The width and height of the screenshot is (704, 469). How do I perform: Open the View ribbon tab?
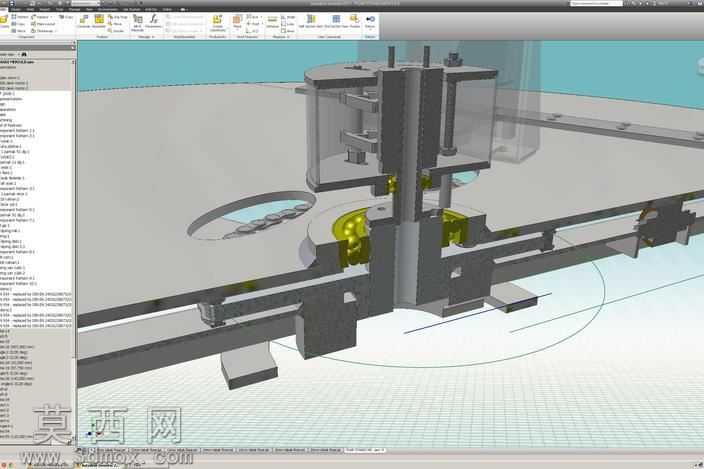[89, 9]
